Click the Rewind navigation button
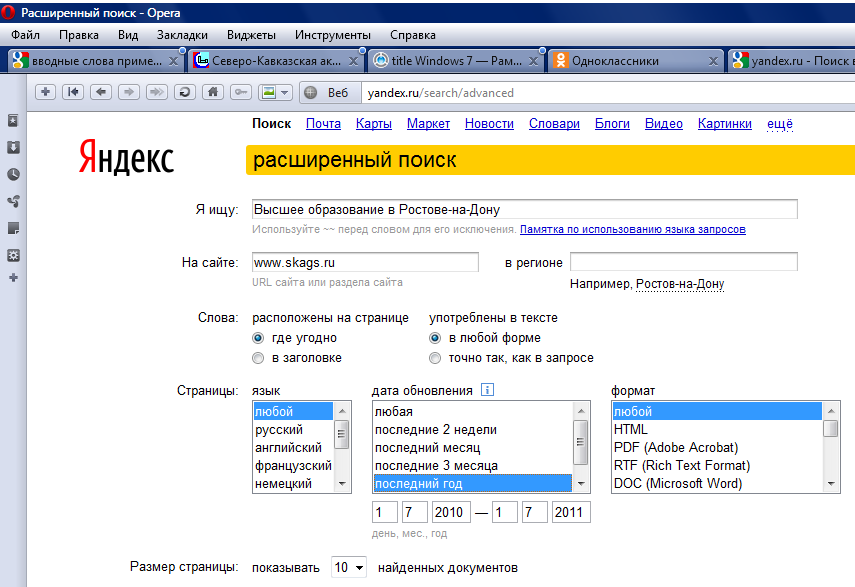 [73, 92]
